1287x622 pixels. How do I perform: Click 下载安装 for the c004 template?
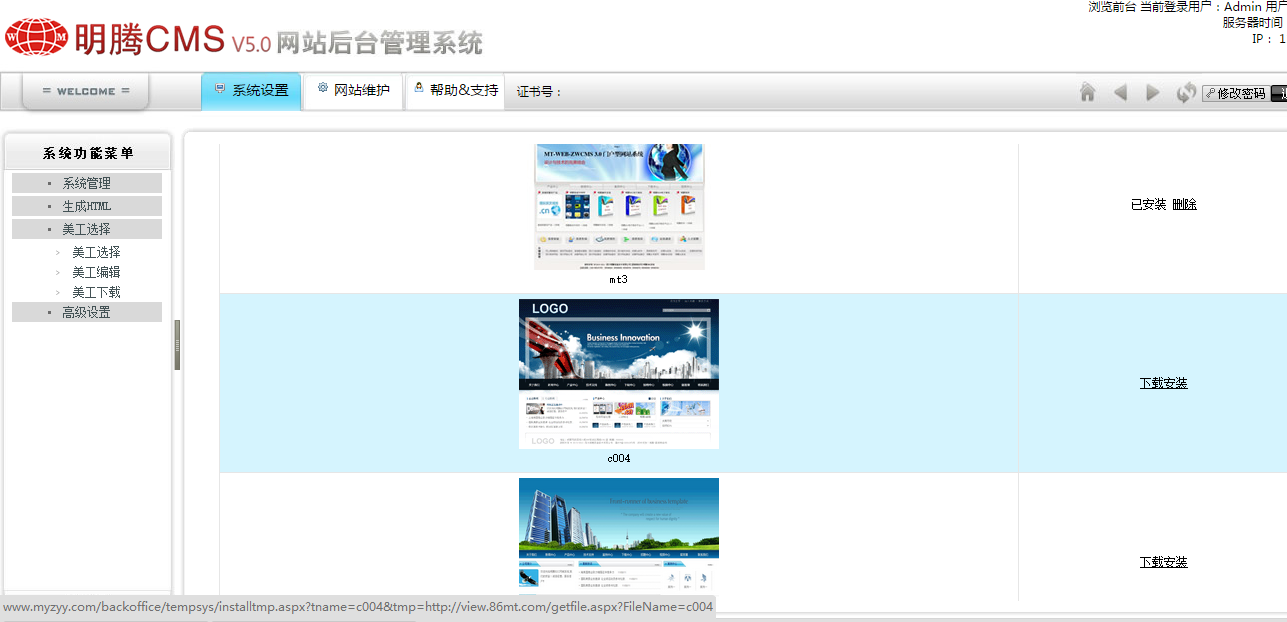click(x=1164, y=383)
